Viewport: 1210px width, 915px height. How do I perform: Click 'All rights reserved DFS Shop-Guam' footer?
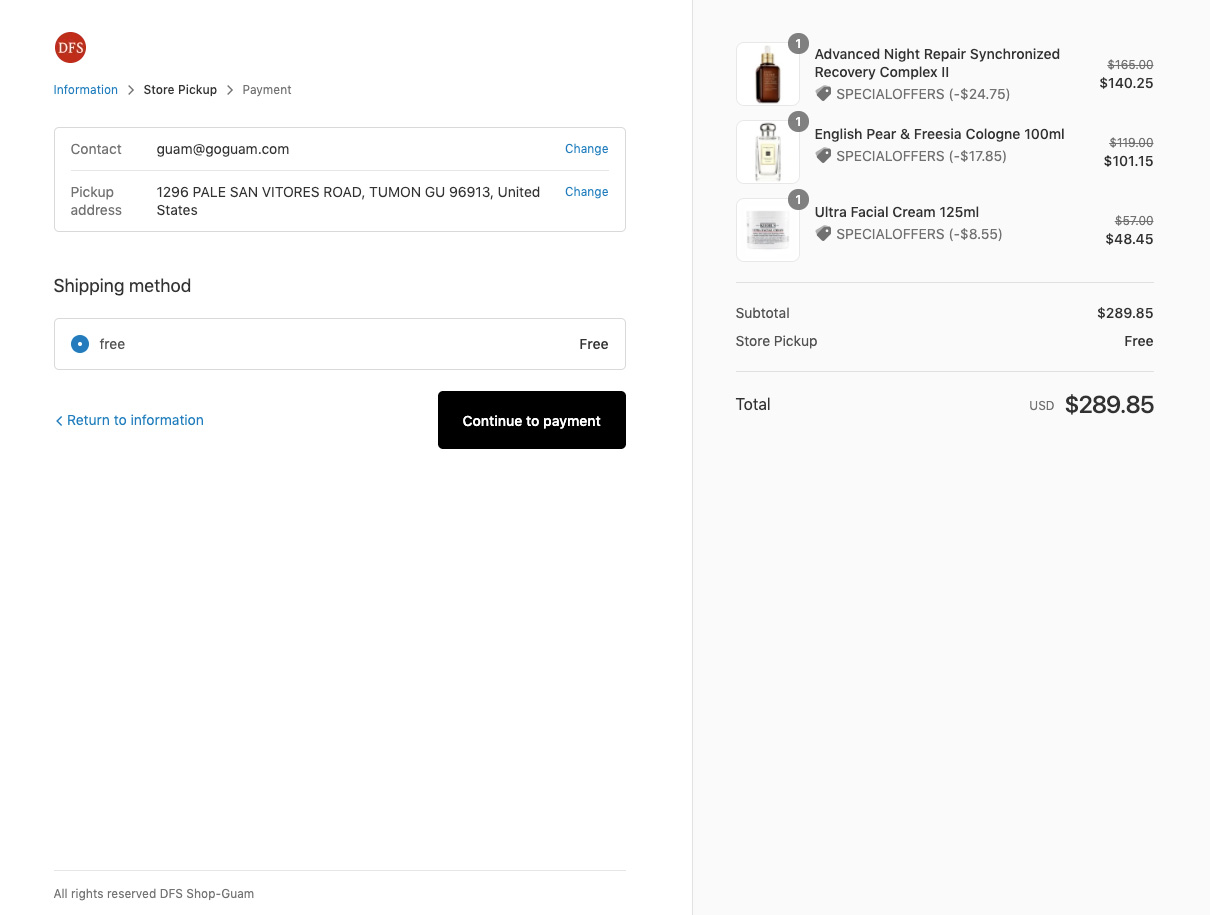coord(154,894)
